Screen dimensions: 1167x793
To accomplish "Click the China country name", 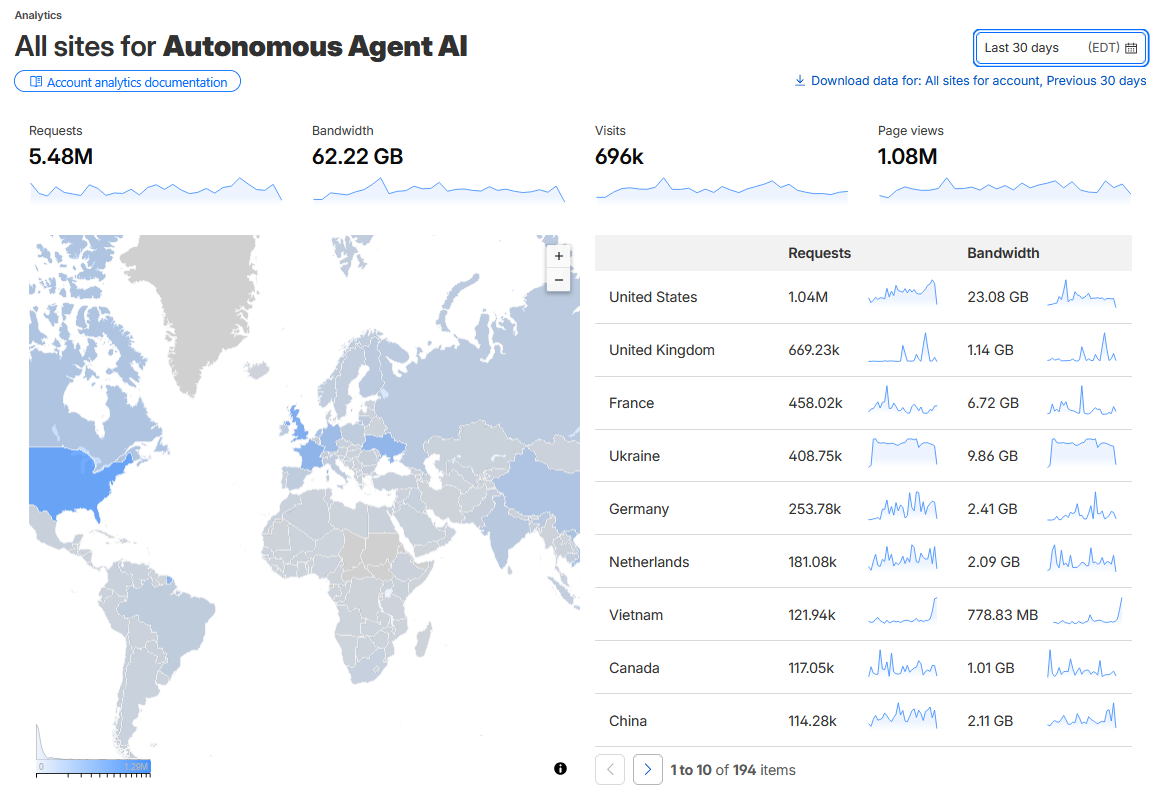I will pyautogui.click(x=627, y=721).
